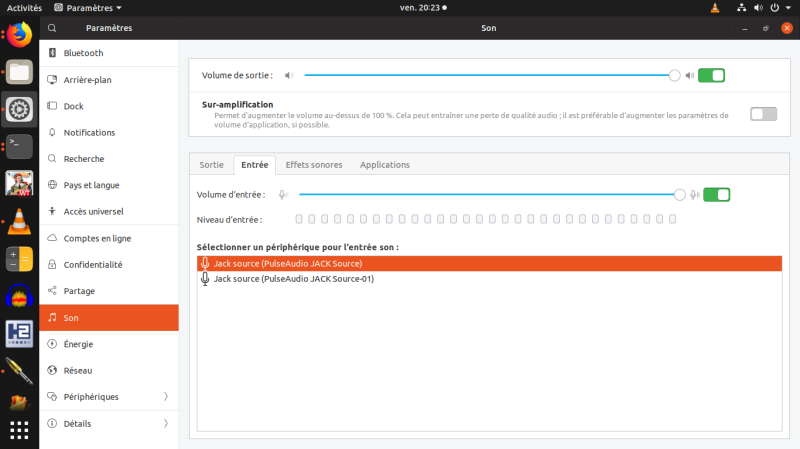
Task: Open Comptes en ligne settings
Action: click(109, 238)
